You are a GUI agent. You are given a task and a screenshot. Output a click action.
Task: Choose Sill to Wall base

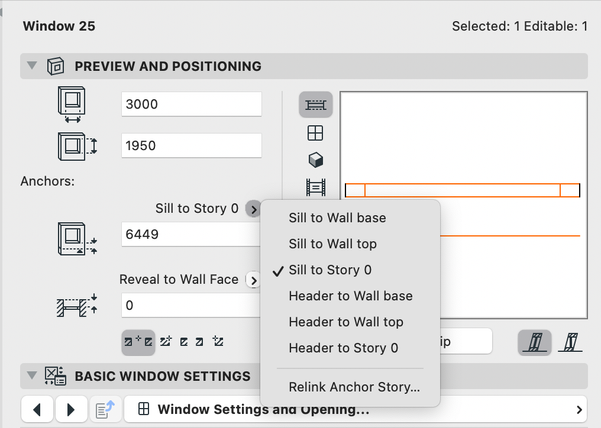coord(337,218)
